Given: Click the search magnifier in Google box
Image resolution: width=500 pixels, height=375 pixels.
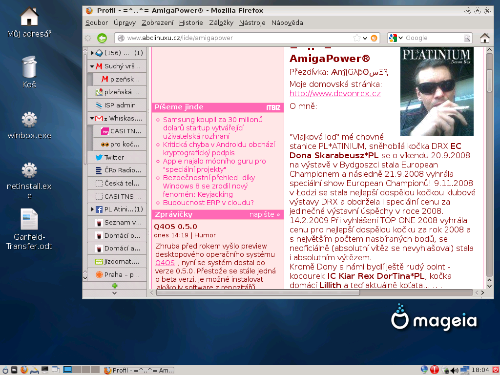Looking at the screenshot, I should (467, 38).
